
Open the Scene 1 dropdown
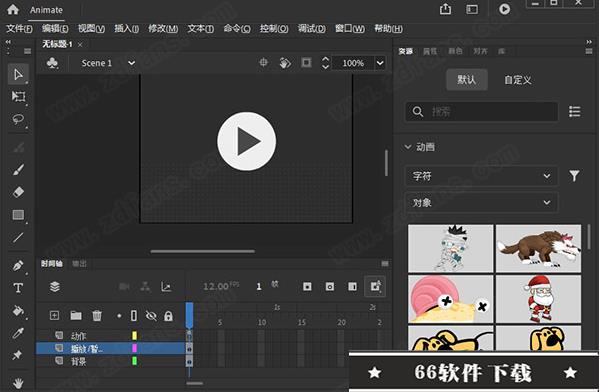coord(131,63)
